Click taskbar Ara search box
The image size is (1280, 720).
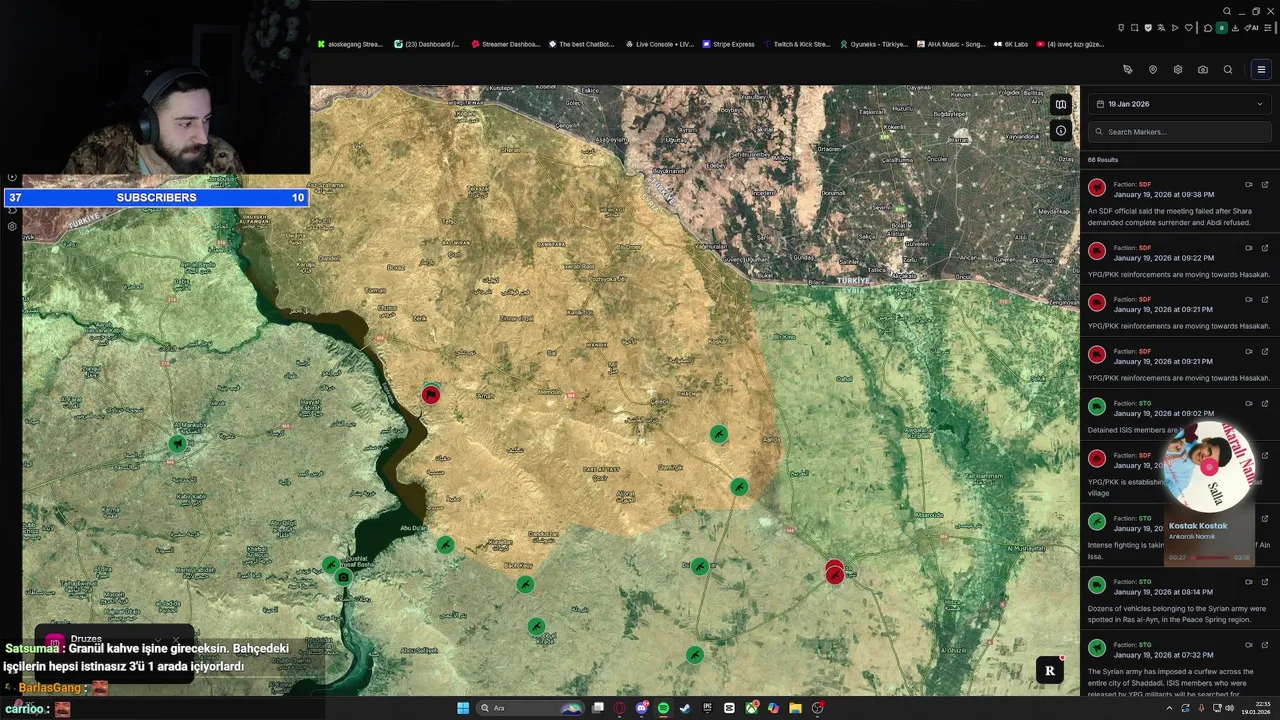click(530, 708)
